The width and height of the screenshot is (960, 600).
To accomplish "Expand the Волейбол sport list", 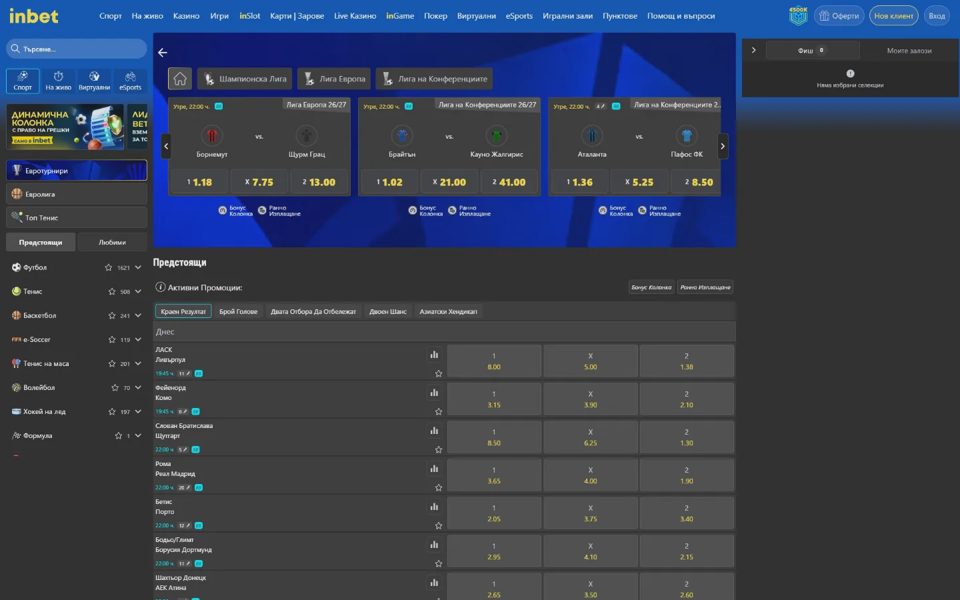I will tap(138, 388).
